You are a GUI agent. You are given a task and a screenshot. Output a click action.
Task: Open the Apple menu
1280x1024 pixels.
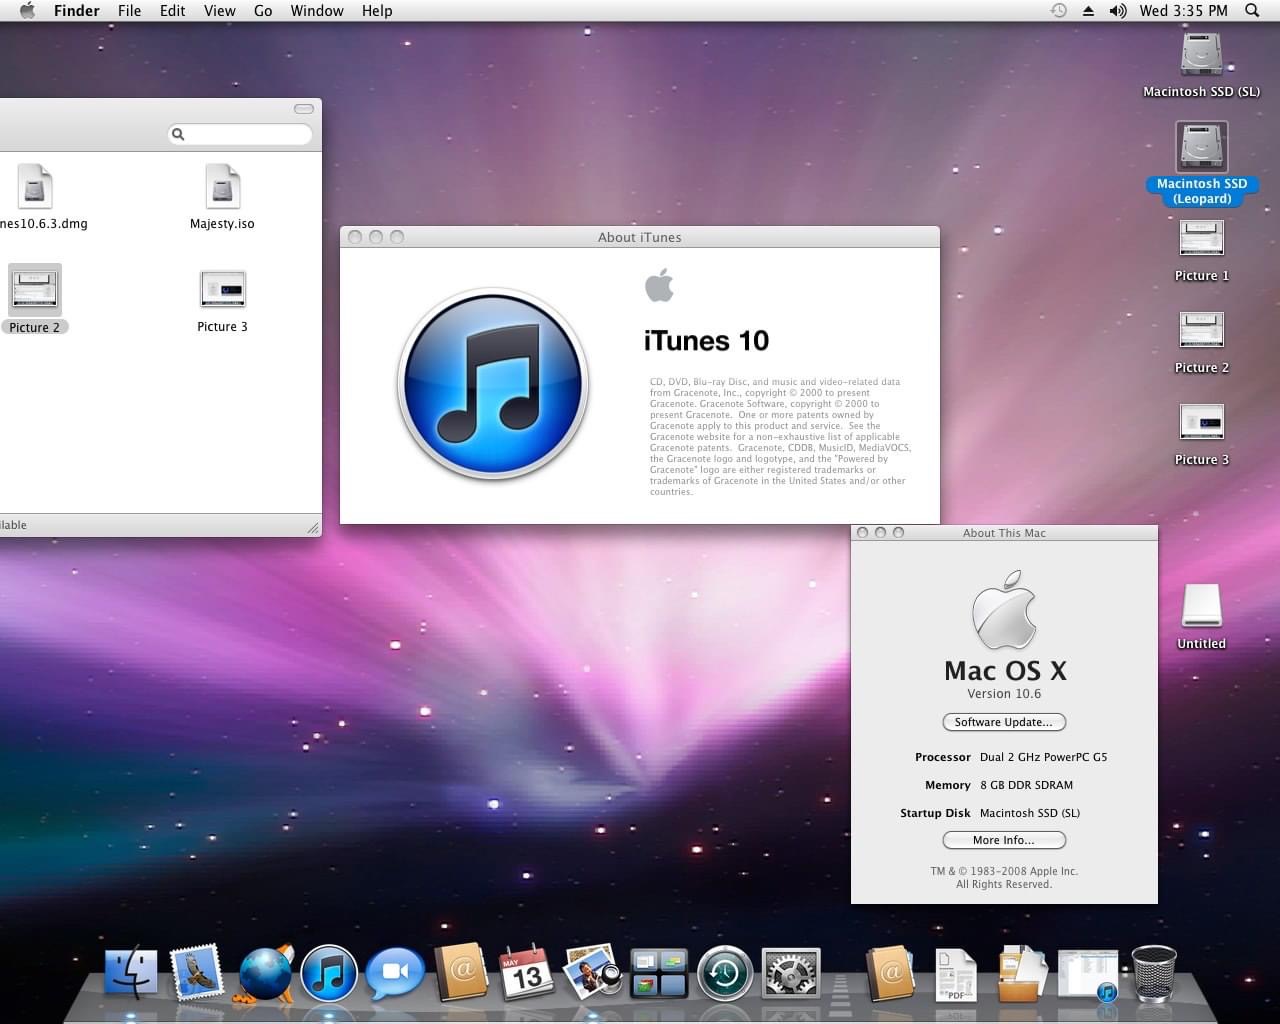[x=27, y=11]
